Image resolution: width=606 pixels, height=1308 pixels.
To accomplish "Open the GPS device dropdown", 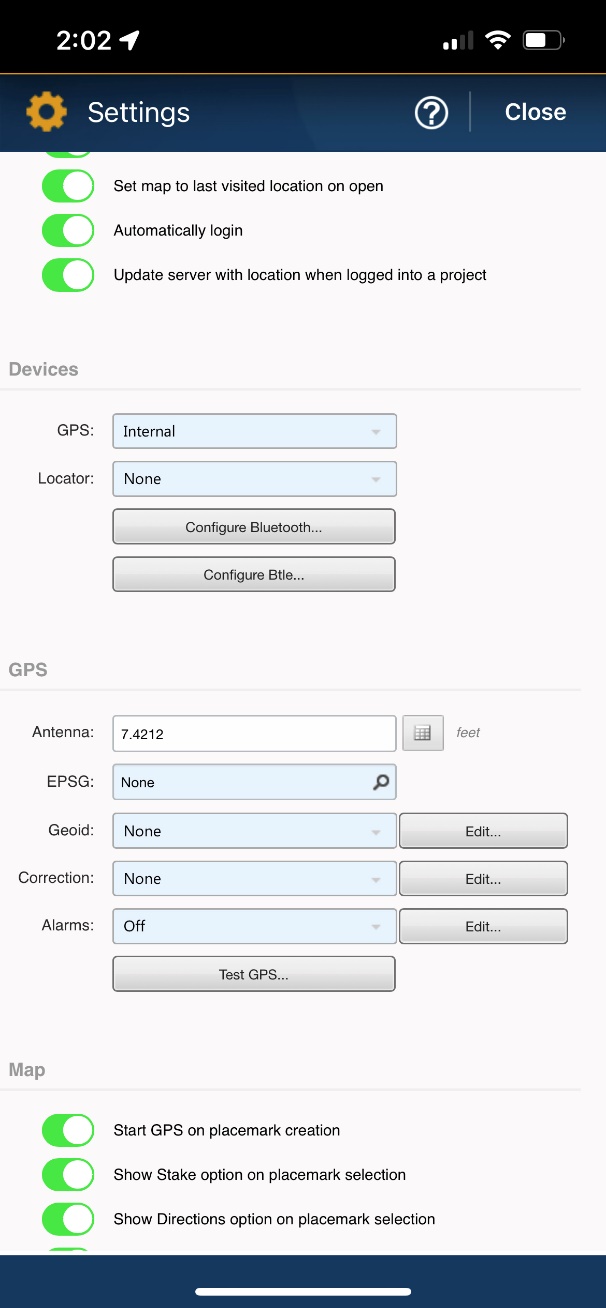I will pyautogui.click(x=254, y=431).
